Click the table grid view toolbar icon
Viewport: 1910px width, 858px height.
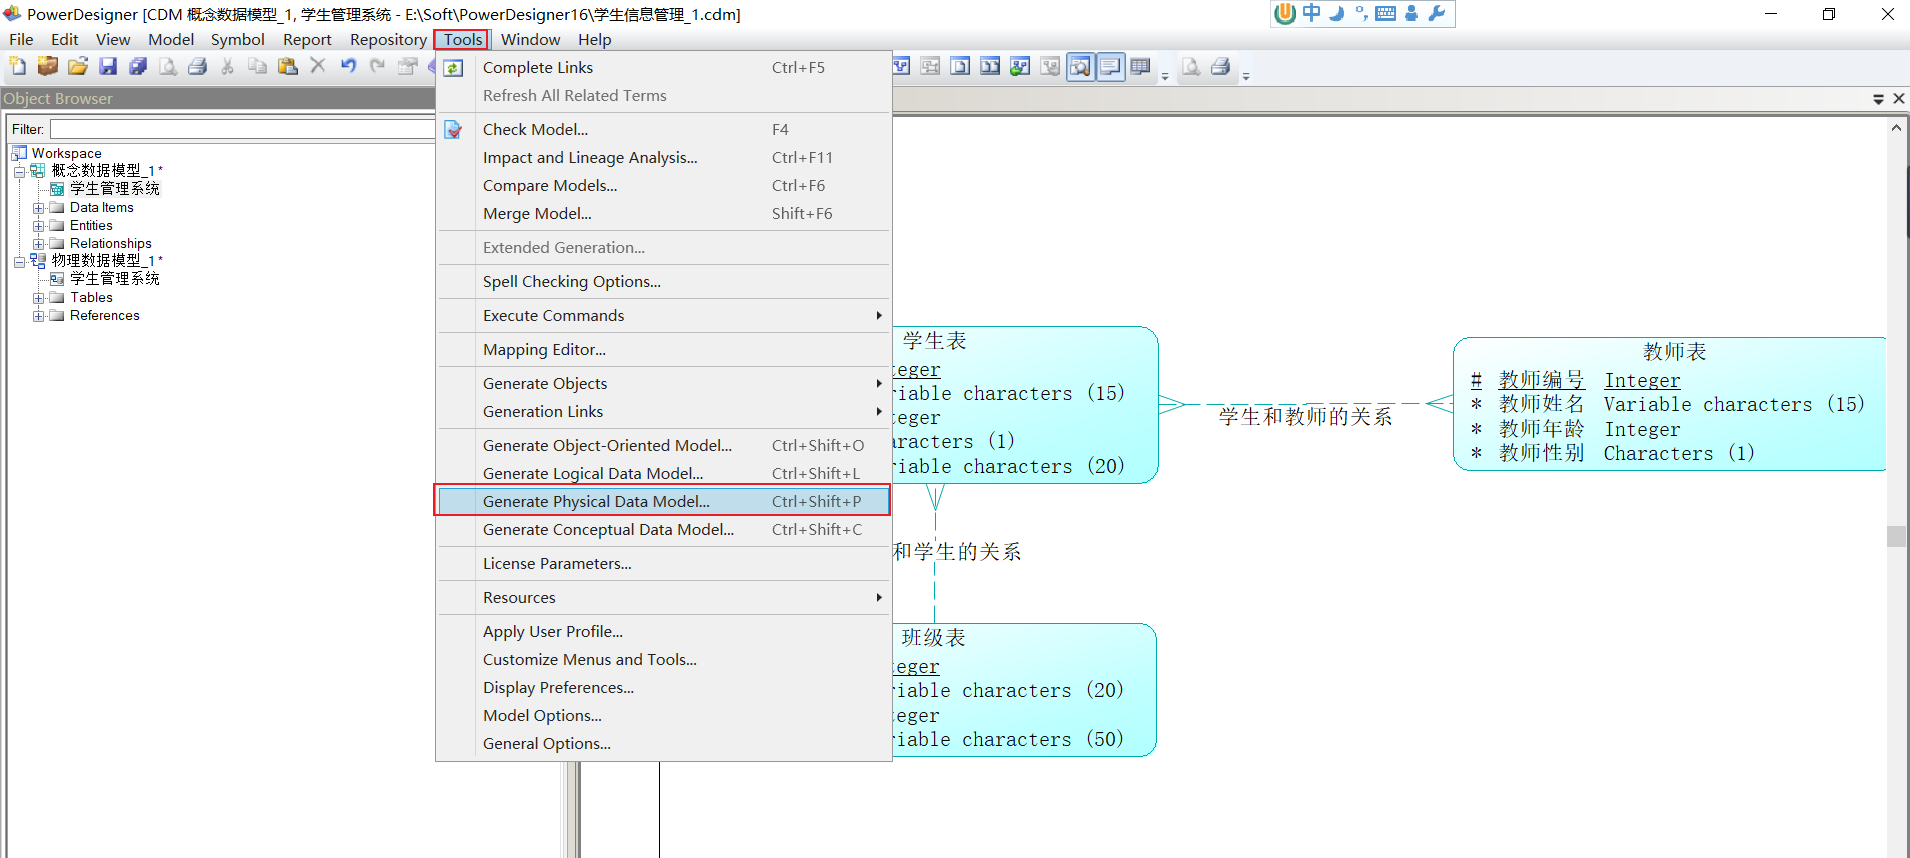point(1140,67)
